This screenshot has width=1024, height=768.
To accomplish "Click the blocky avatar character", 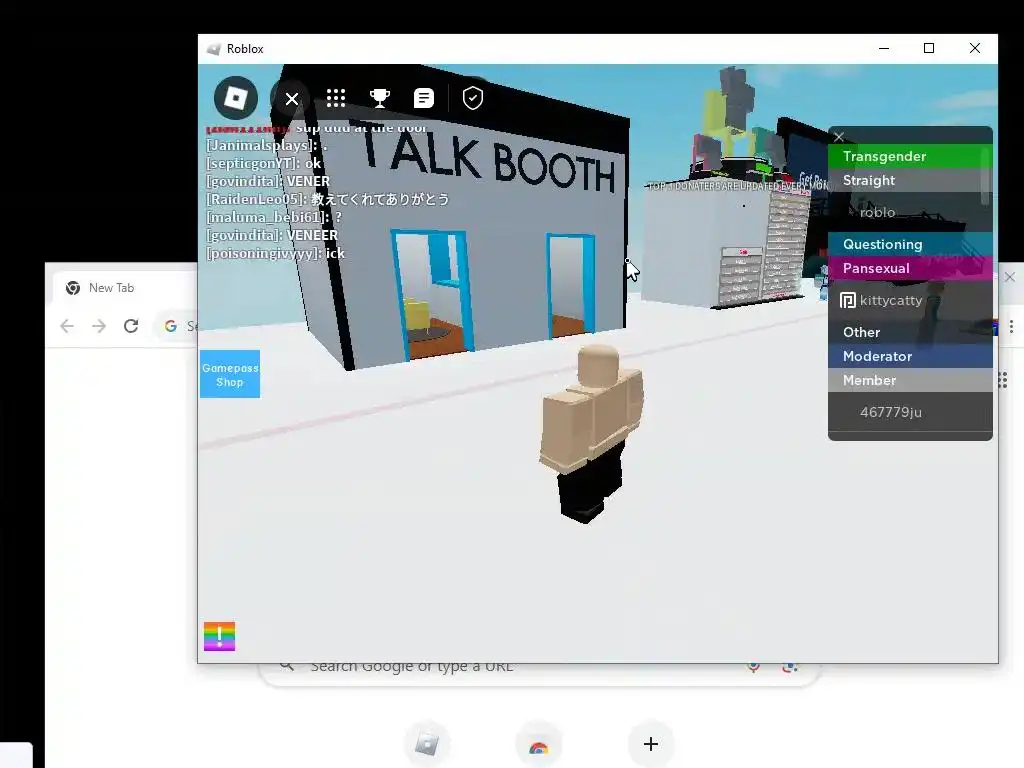I will point(591,433).
